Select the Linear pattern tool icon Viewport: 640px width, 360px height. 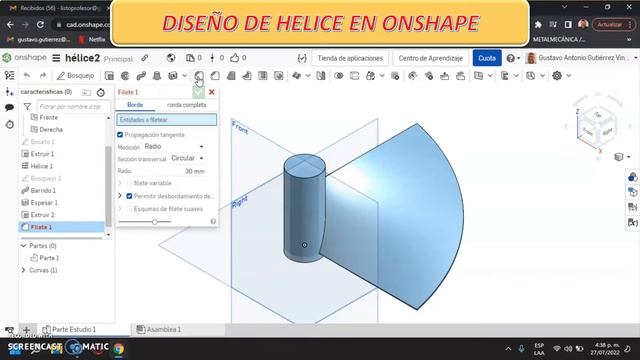(x=297, y=76)
